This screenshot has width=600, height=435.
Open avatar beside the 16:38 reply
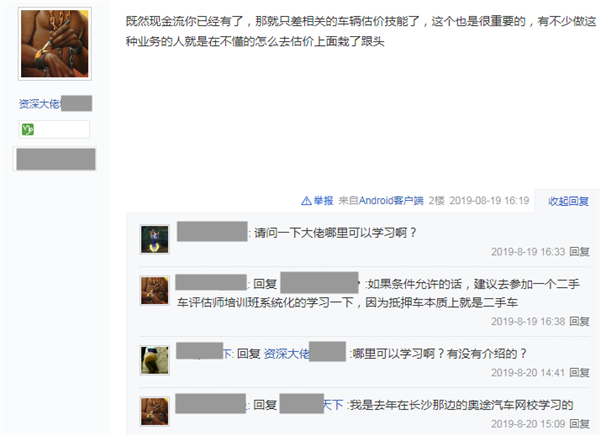(155, 290)
